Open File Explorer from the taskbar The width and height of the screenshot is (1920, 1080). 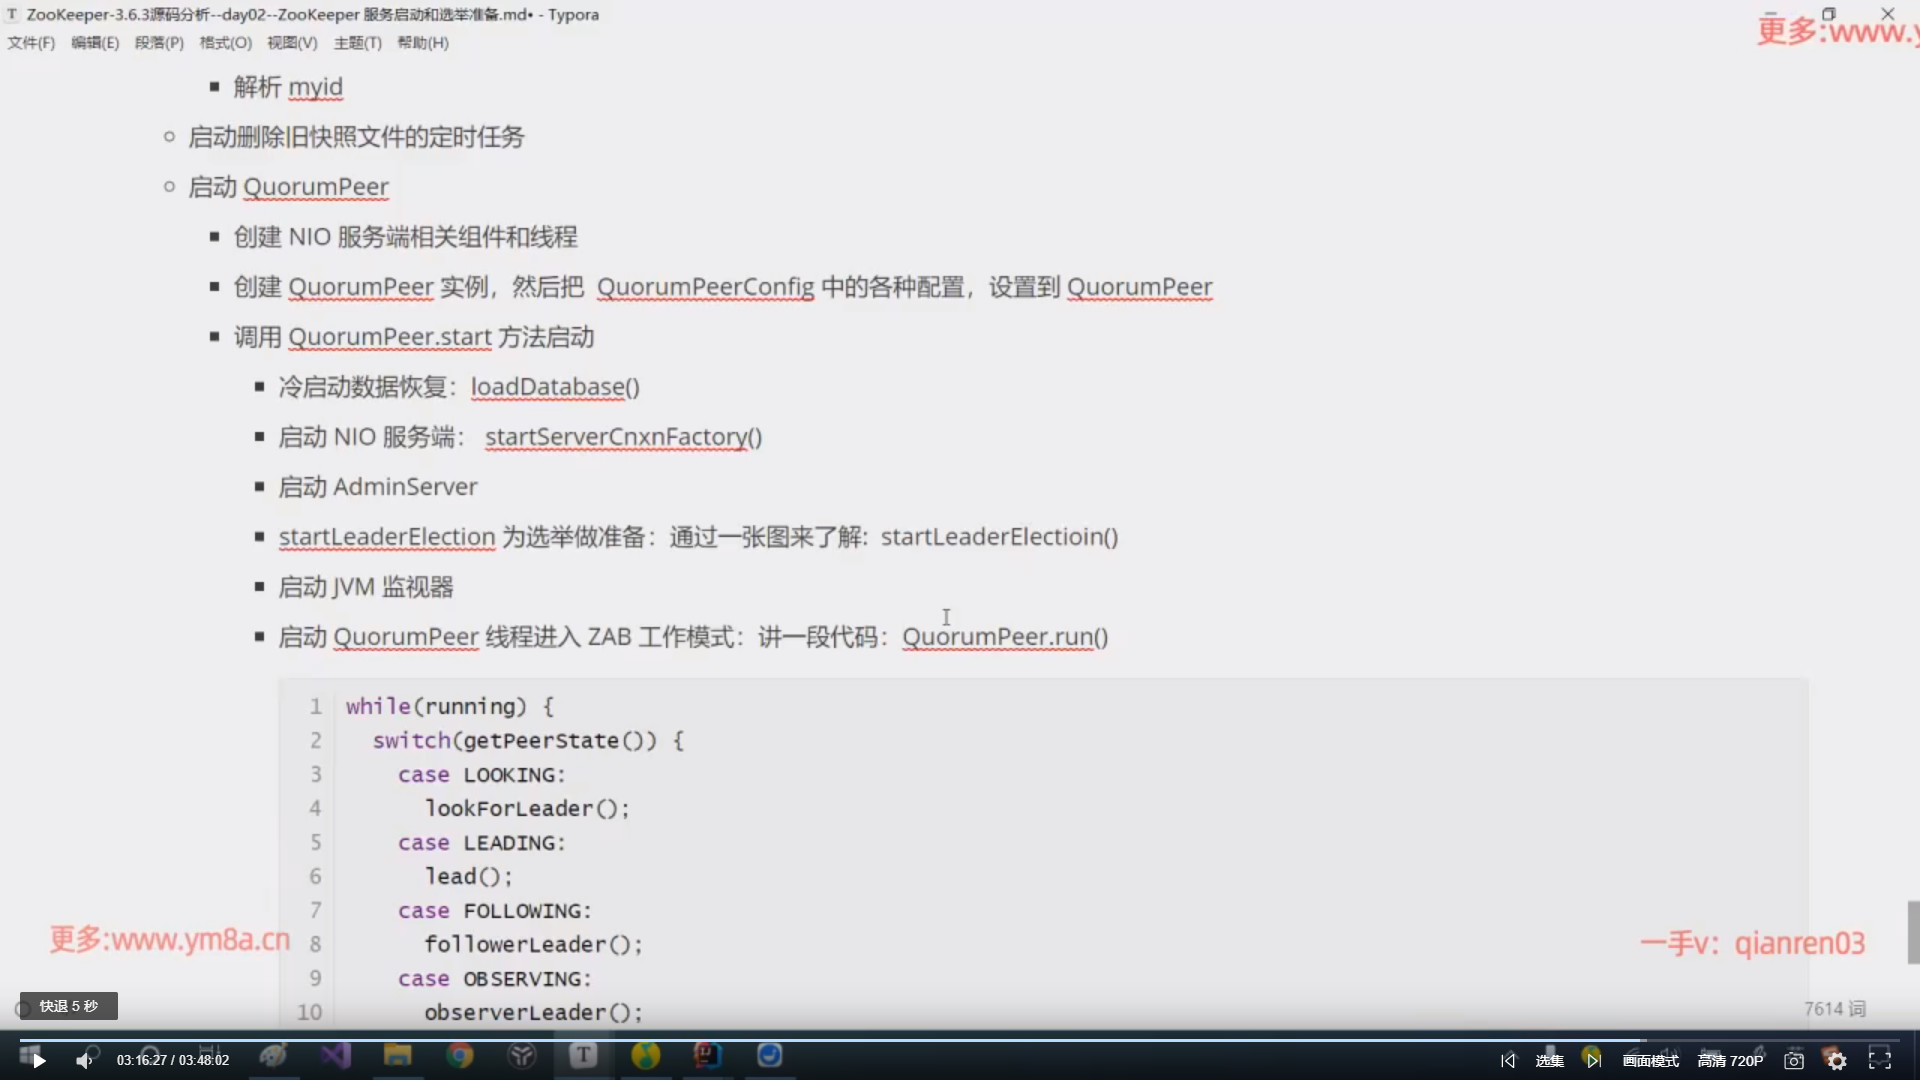click(398, 1055)
